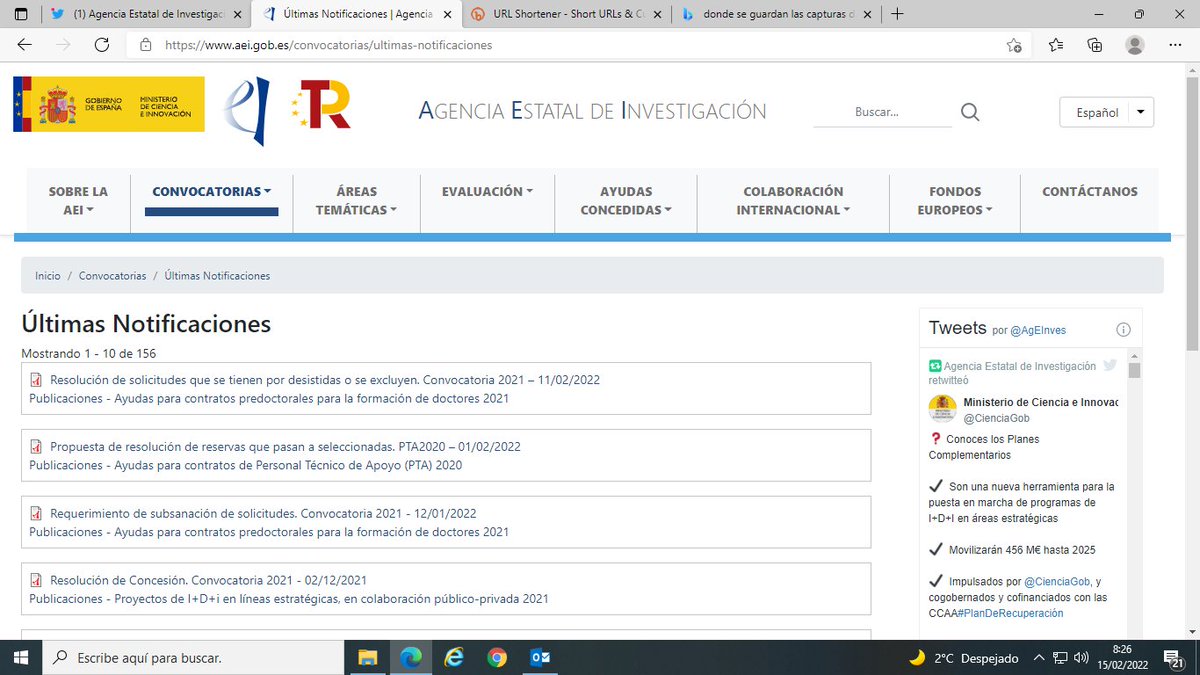This screenshot has width=1200, height=675.
Task: Open Google Chrome from the taskbar
Action: [x=497, y=657]
